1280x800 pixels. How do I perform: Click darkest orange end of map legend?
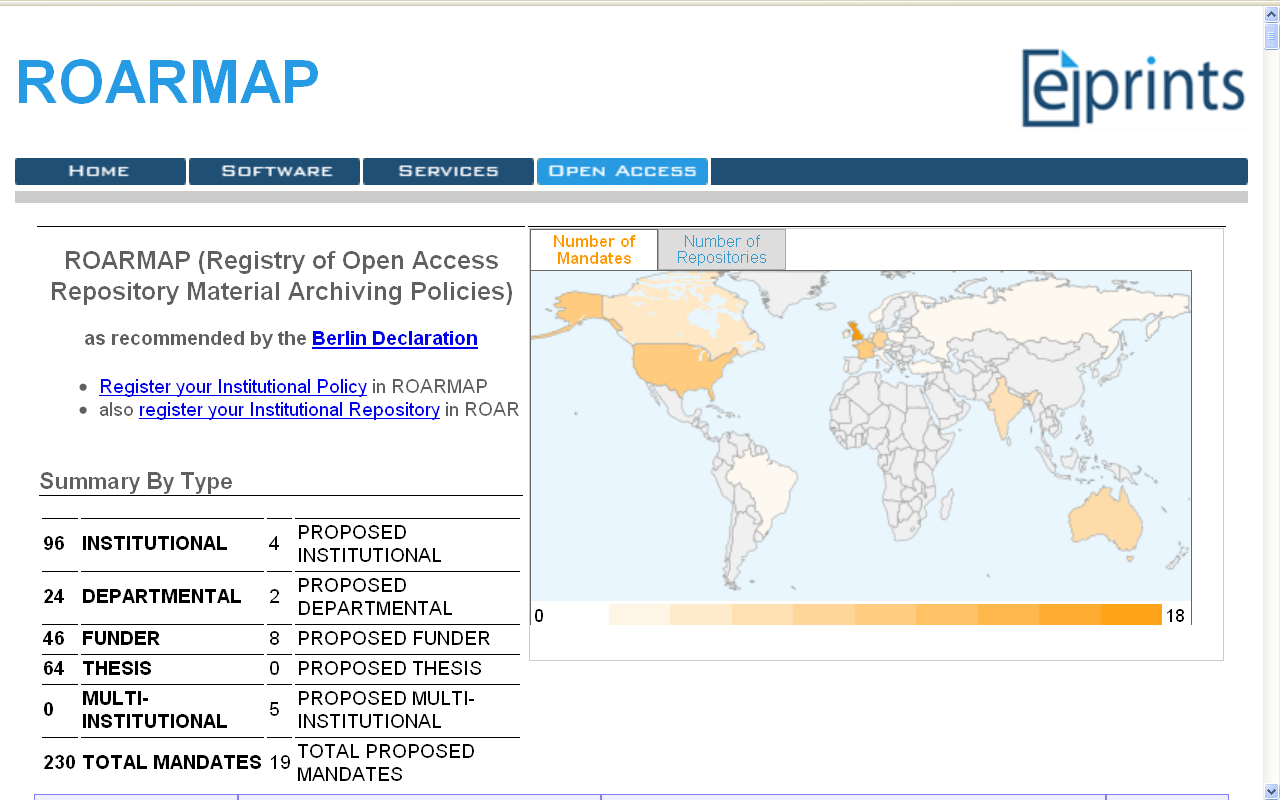(1131, 614)
